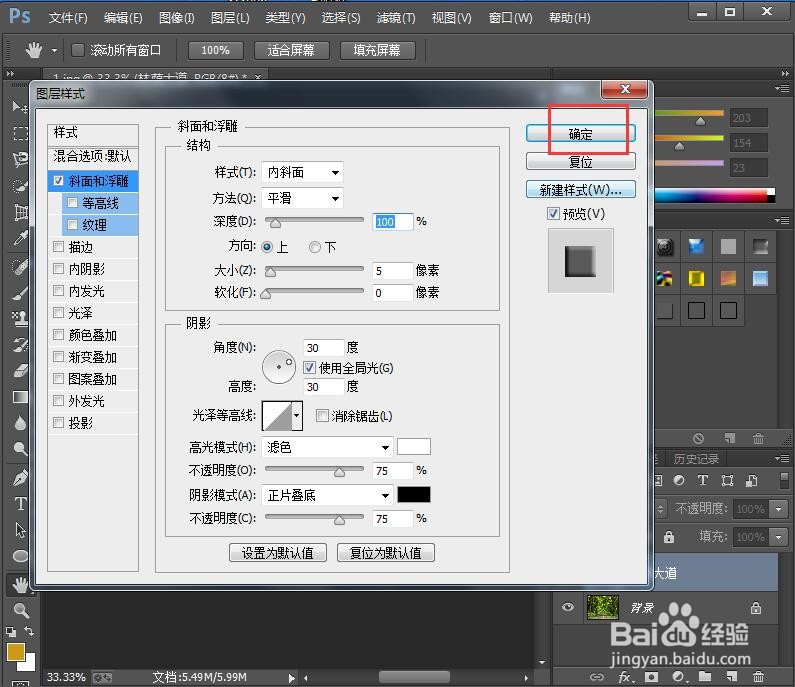Select the Rectangular Marquee tool
This screenshot has height=687, width=795.
coord(20,133)
